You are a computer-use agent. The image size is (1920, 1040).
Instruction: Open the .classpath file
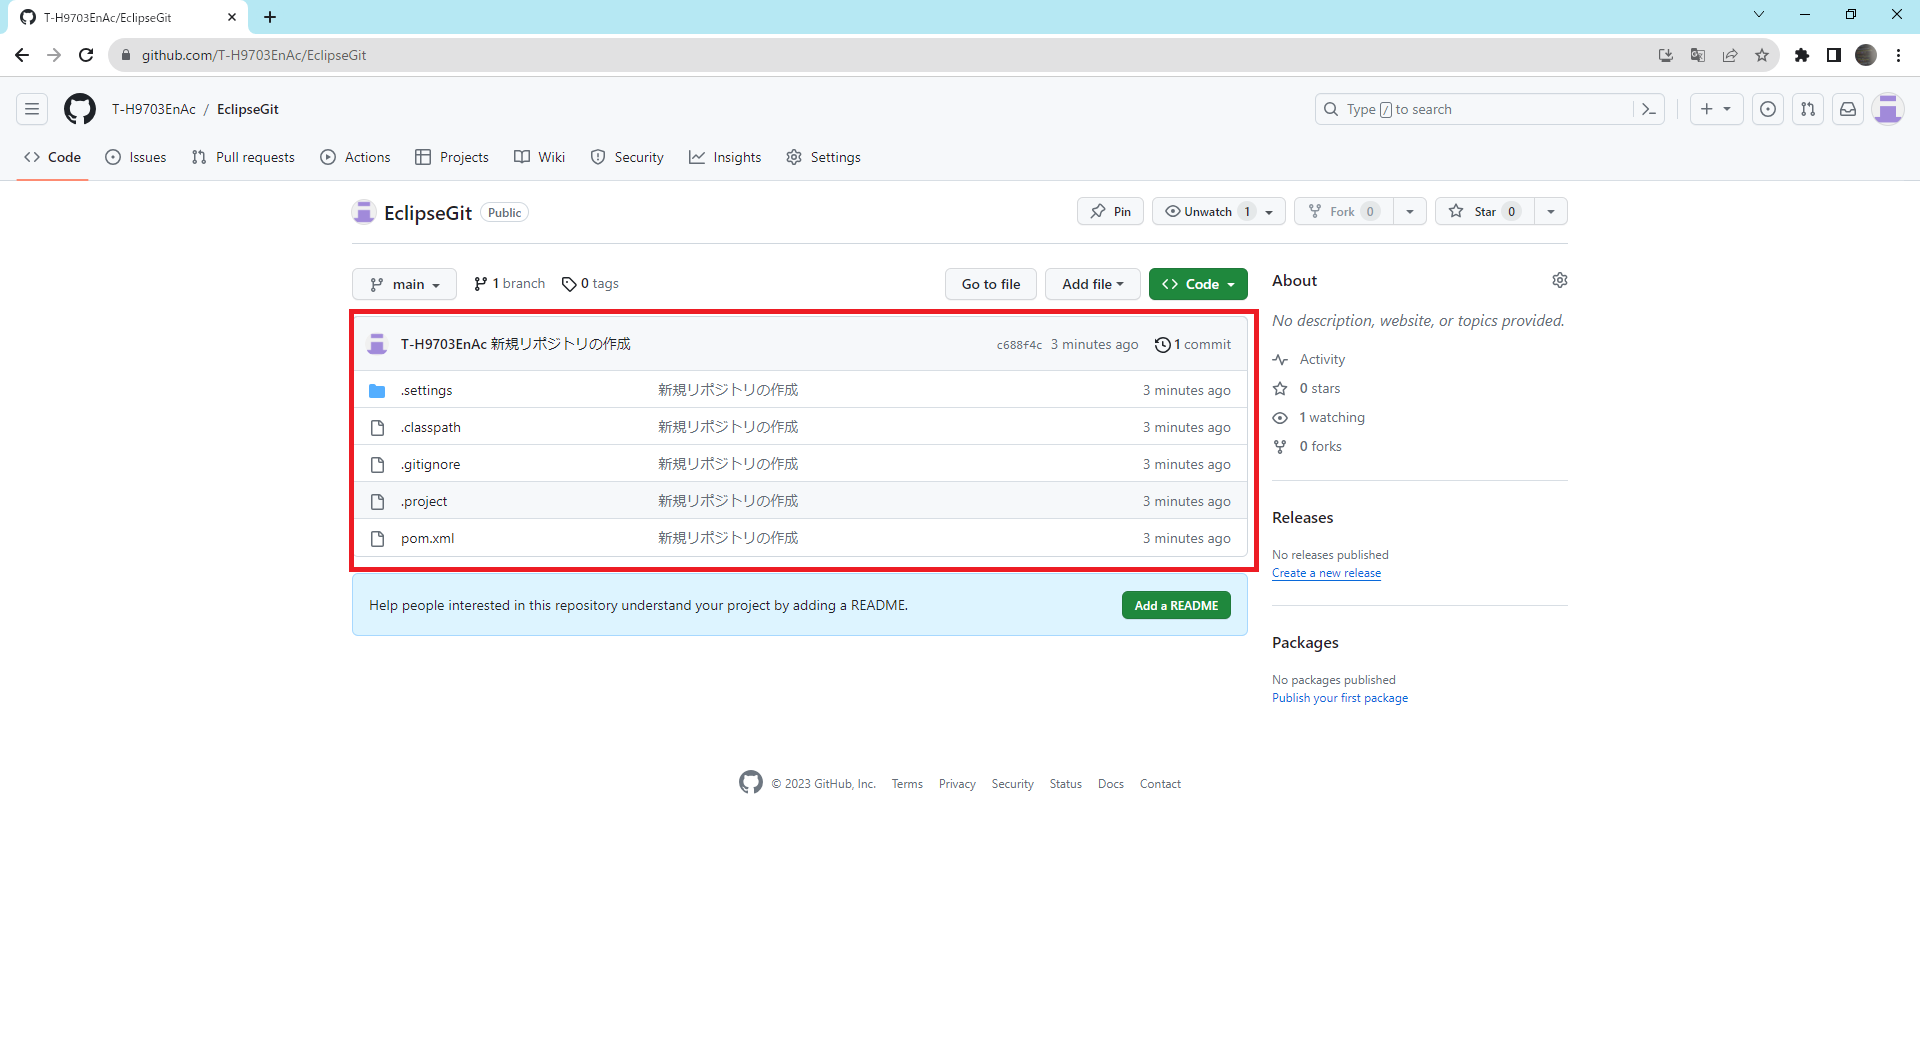tap(431, 427)
